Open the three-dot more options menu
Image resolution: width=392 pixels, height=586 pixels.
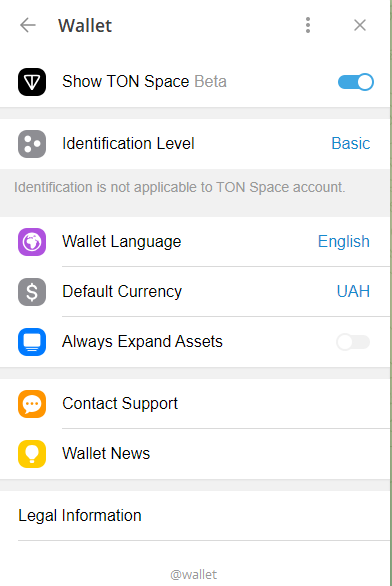coord(308,25)
